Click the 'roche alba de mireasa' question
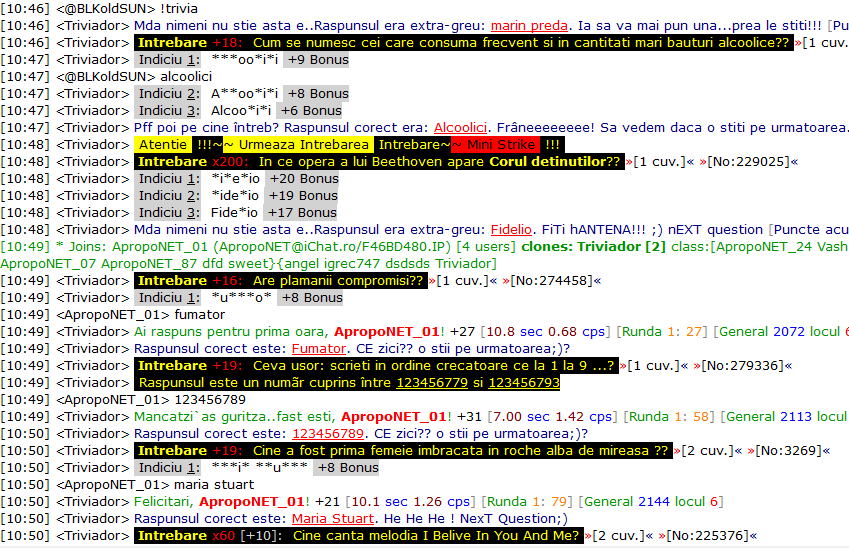Image resolution: width=849 pixels, height=548 pixels. [x=403, y=451]
